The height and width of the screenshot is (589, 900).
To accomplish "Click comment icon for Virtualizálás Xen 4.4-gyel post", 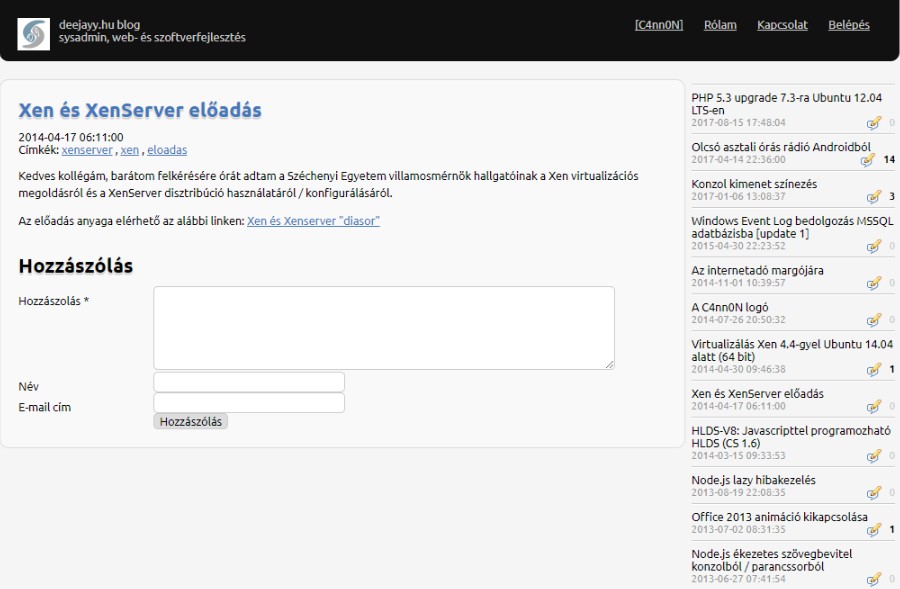I will (x=874, y=369).
